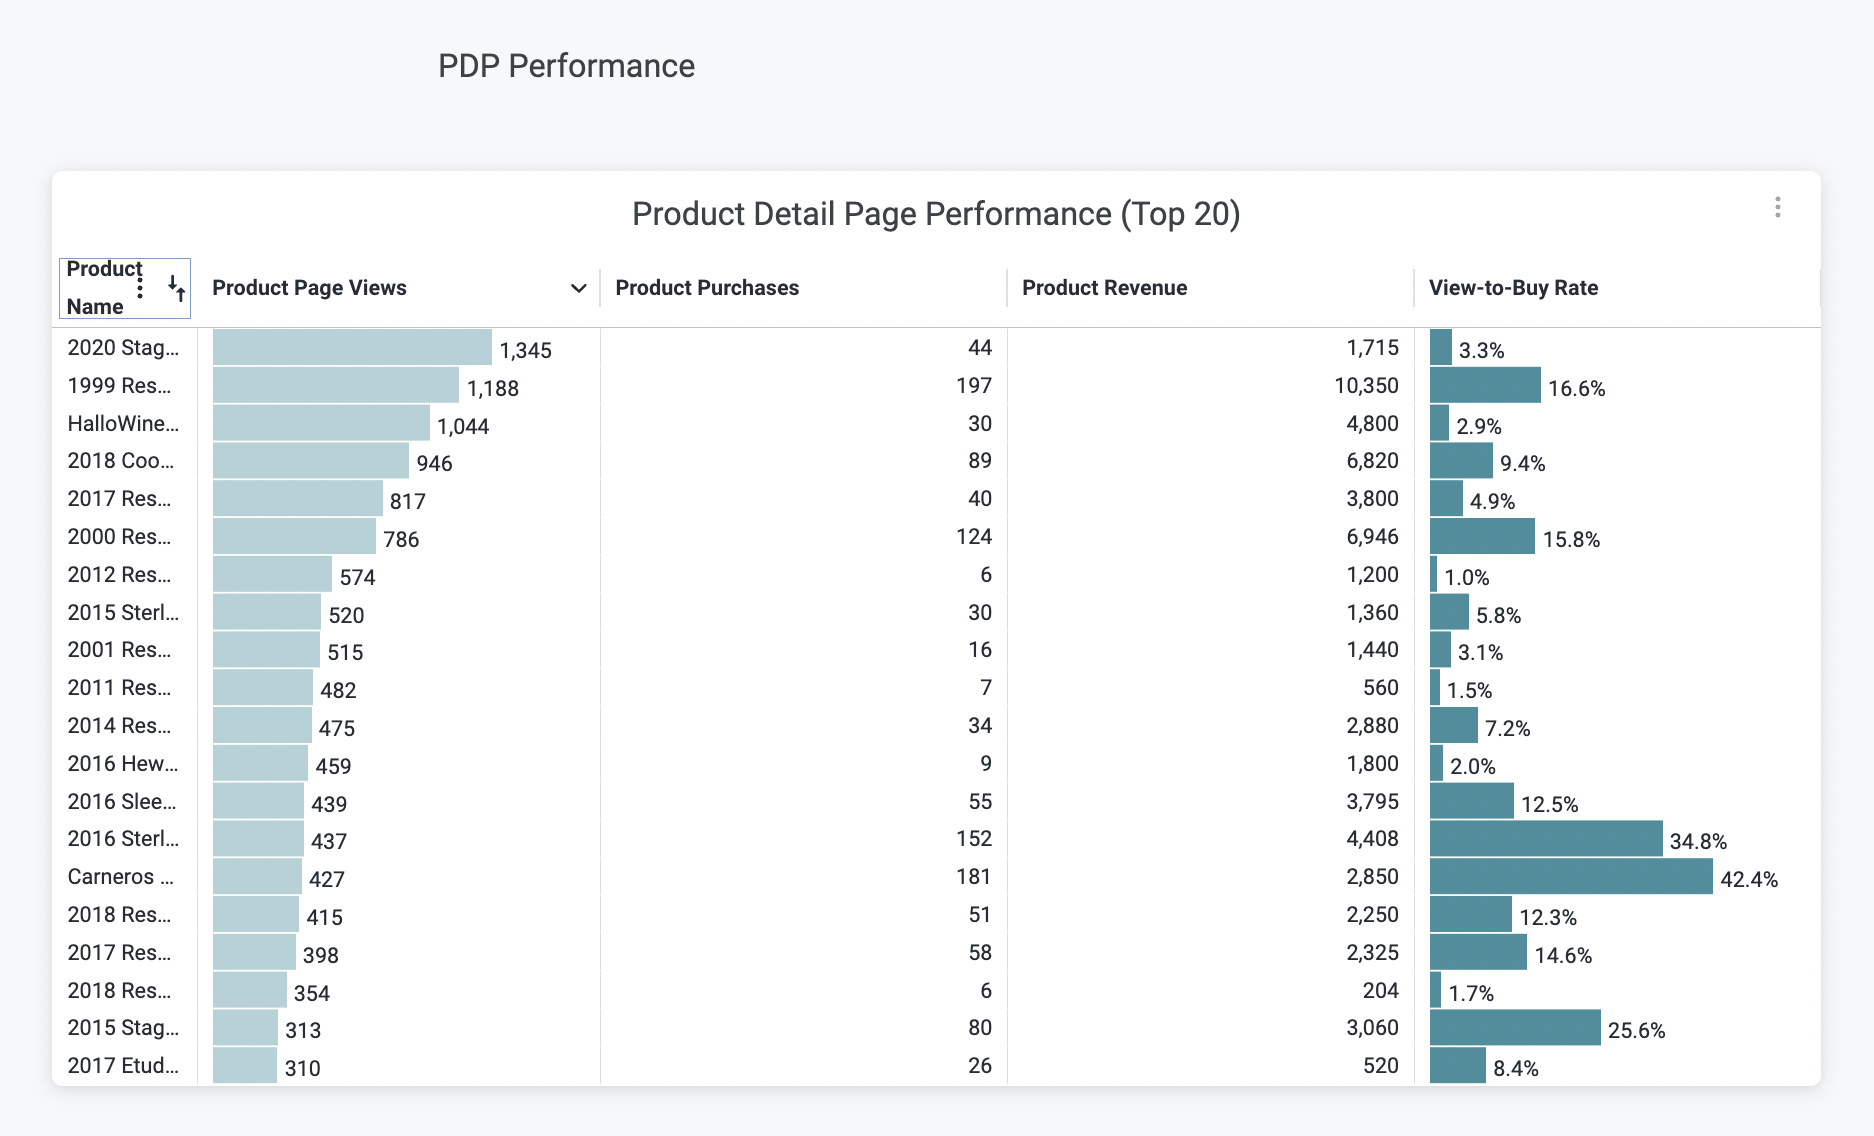Click the PDP Performance dashboard title
The height and width of the screenshot is (1136, 1874).
(x=566, y=66)
